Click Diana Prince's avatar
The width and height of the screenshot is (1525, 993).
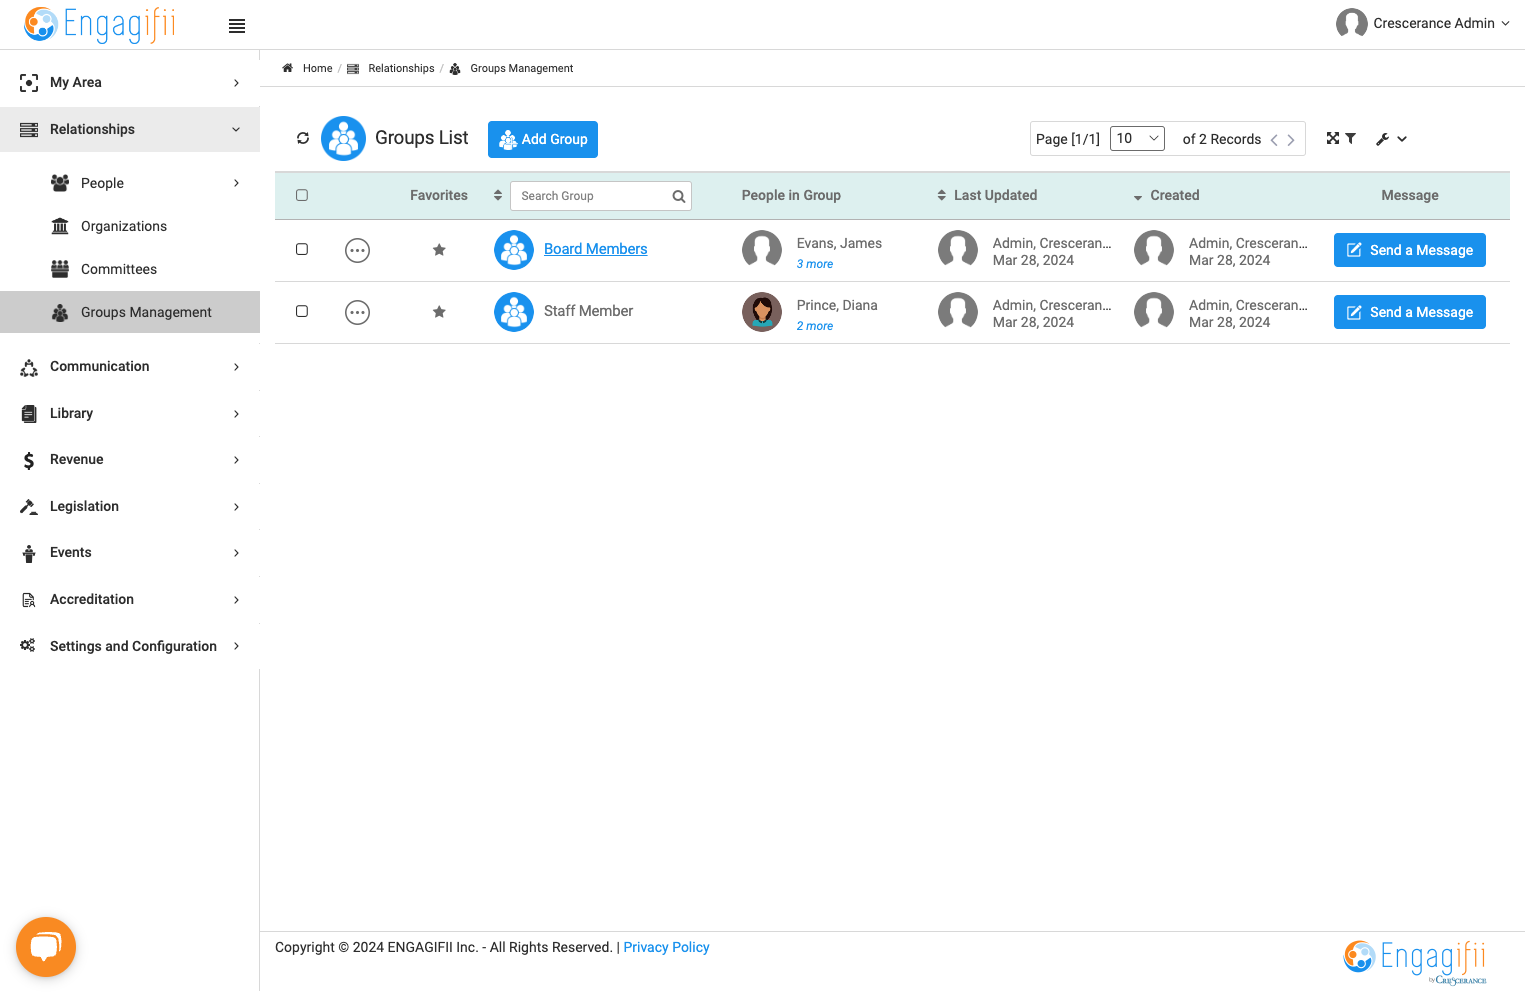click(x=762, y=312)
